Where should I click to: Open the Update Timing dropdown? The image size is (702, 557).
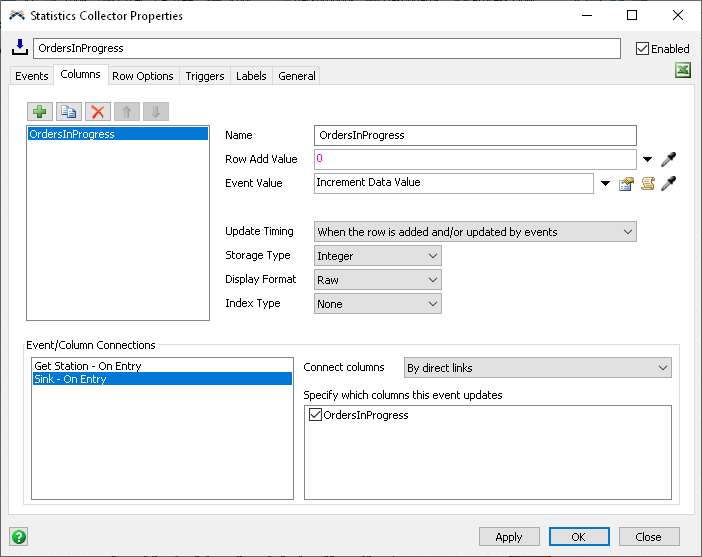[475, 232]
